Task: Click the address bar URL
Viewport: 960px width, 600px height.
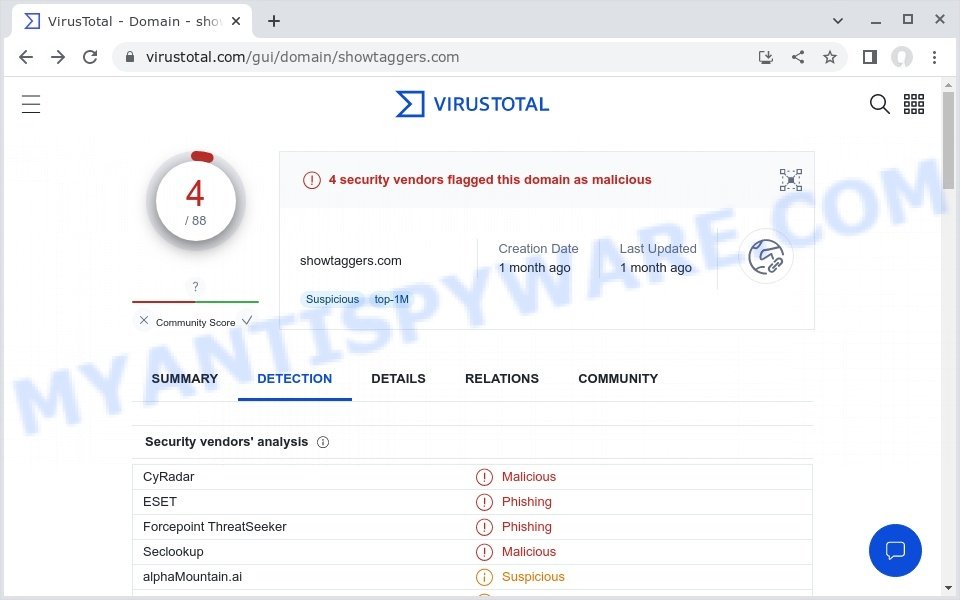Action: pos(302,57)
